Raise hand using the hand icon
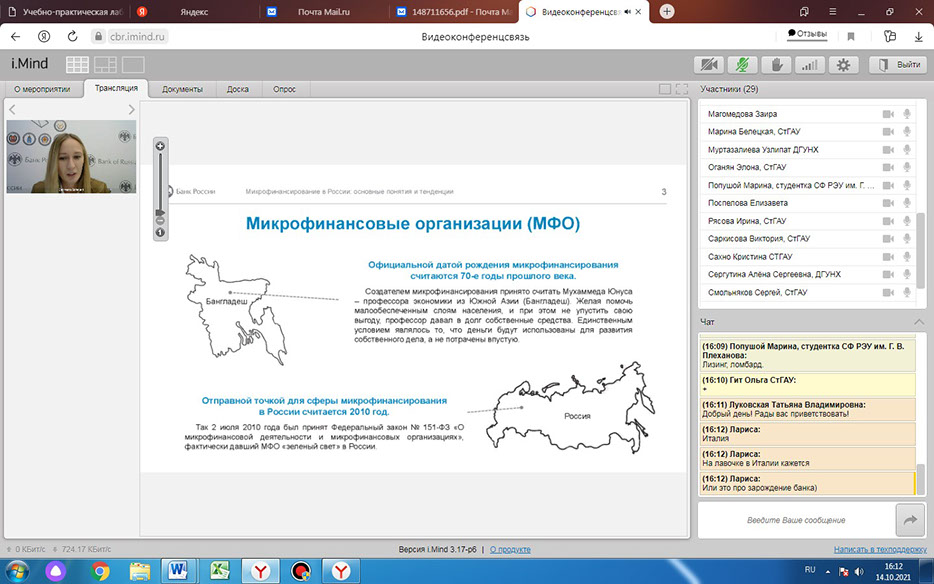The image size is (934, 584). (775, 65)
